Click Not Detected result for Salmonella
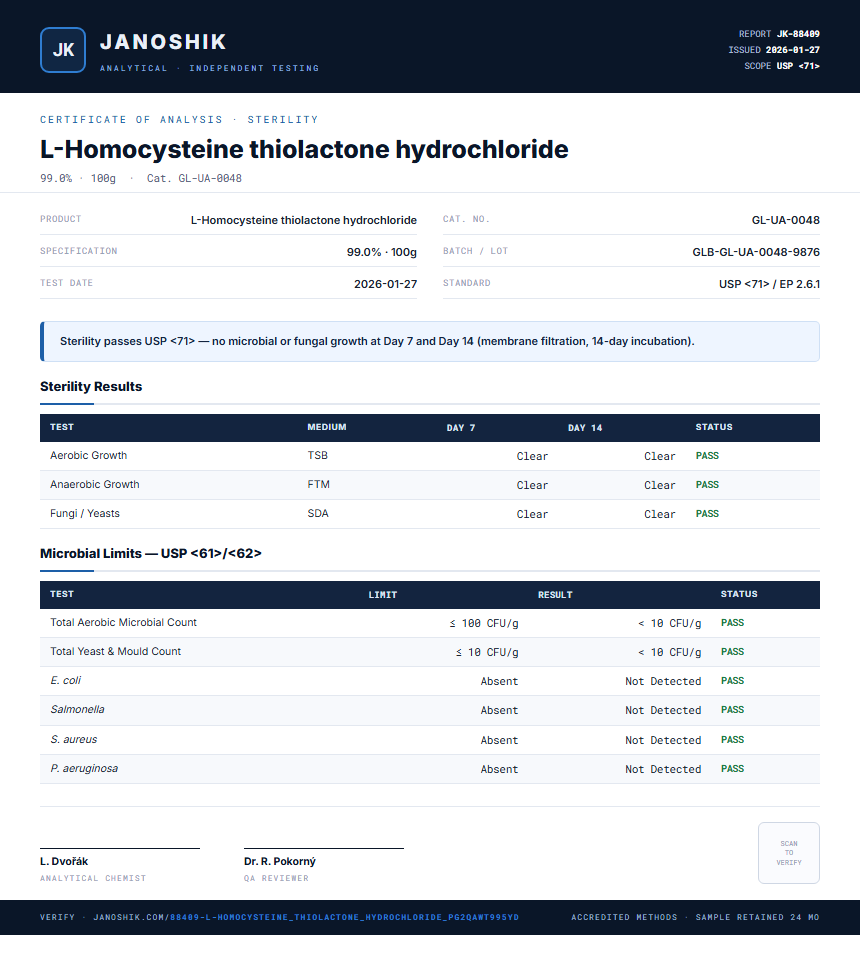The width and height of the screenshot is (860, 963). (663, 710)
